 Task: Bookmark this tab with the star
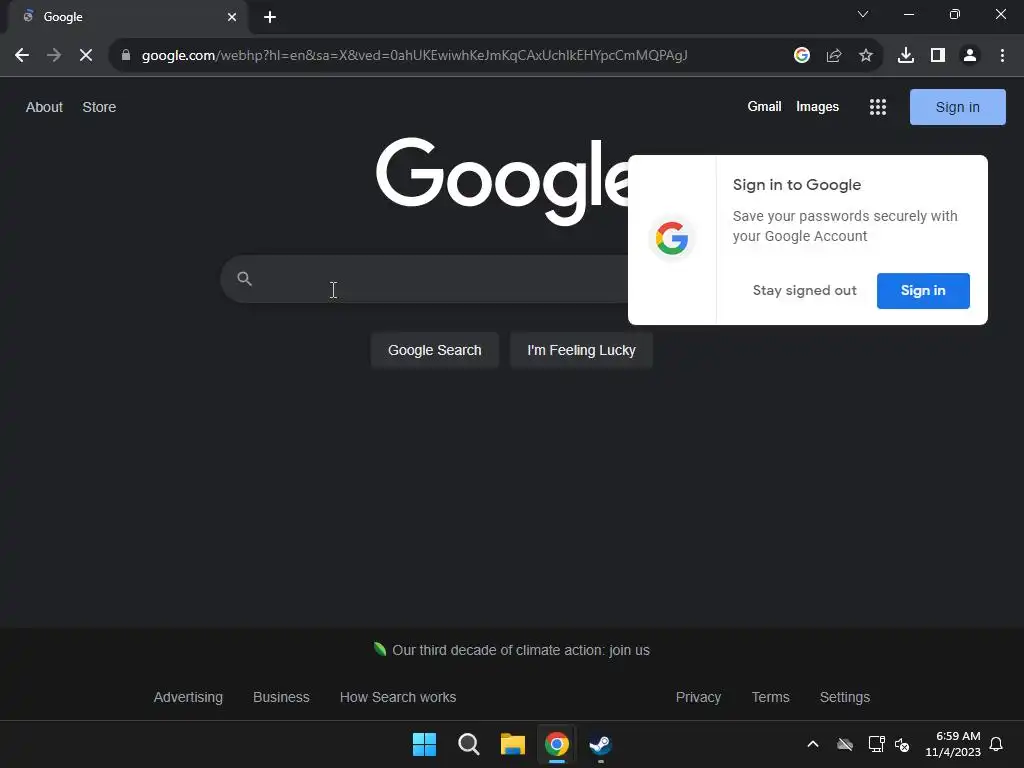point(866,56)
